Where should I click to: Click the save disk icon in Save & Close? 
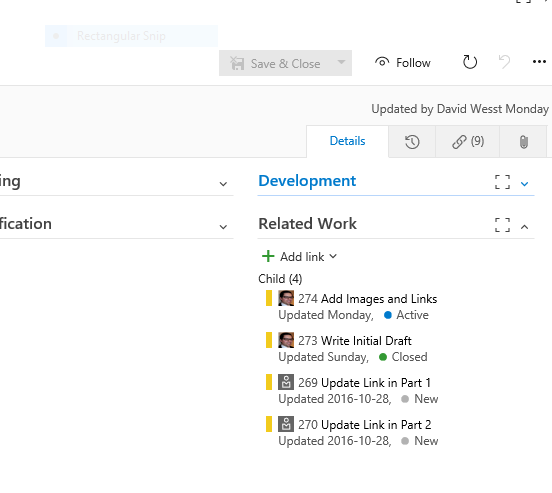[237, 63]
